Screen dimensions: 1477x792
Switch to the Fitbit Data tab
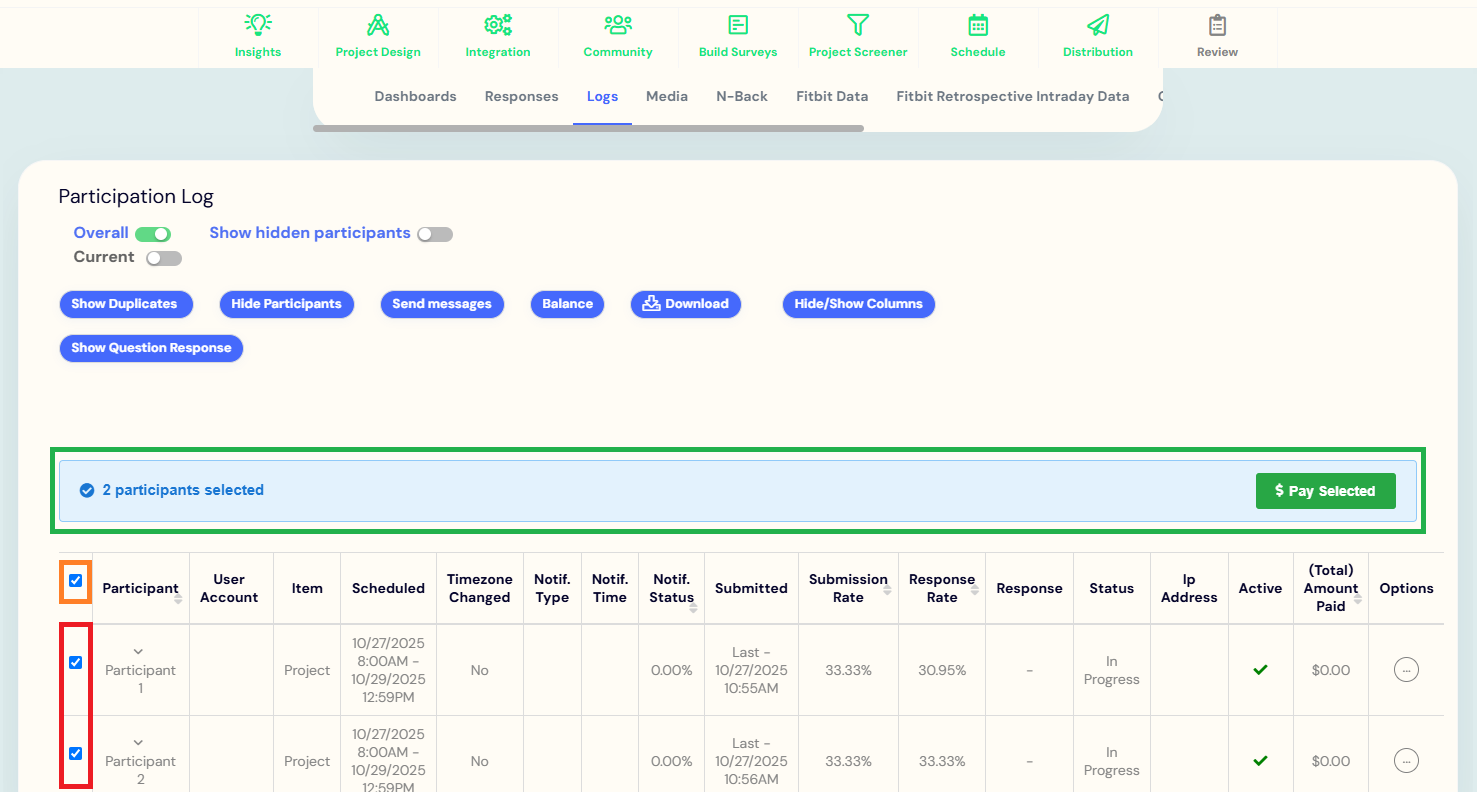point(832,97)
